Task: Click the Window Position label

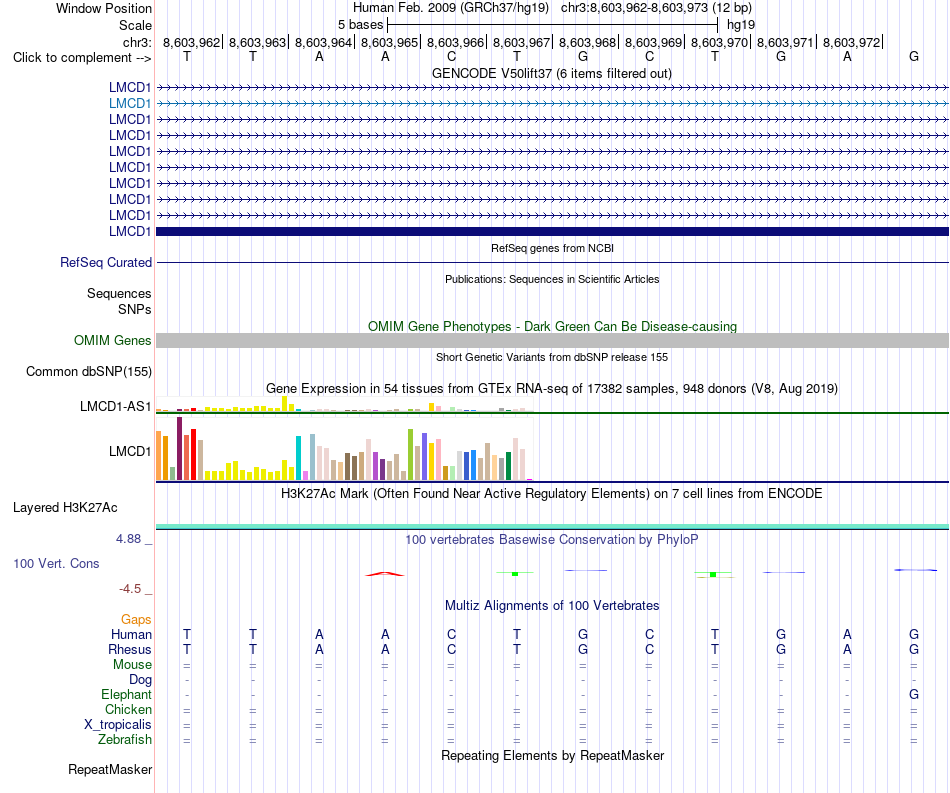Action: (104, 8)
